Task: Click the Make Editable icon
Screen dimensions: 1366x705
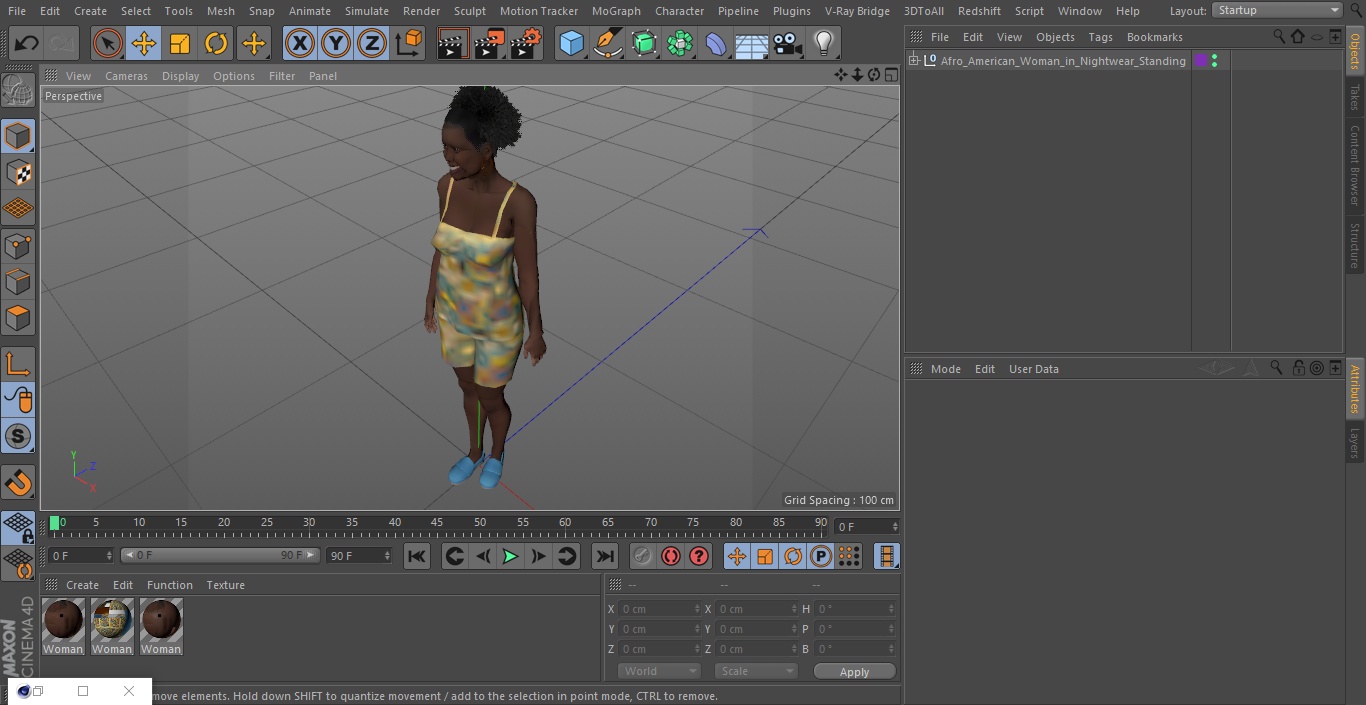Action: tap(18, 91)
